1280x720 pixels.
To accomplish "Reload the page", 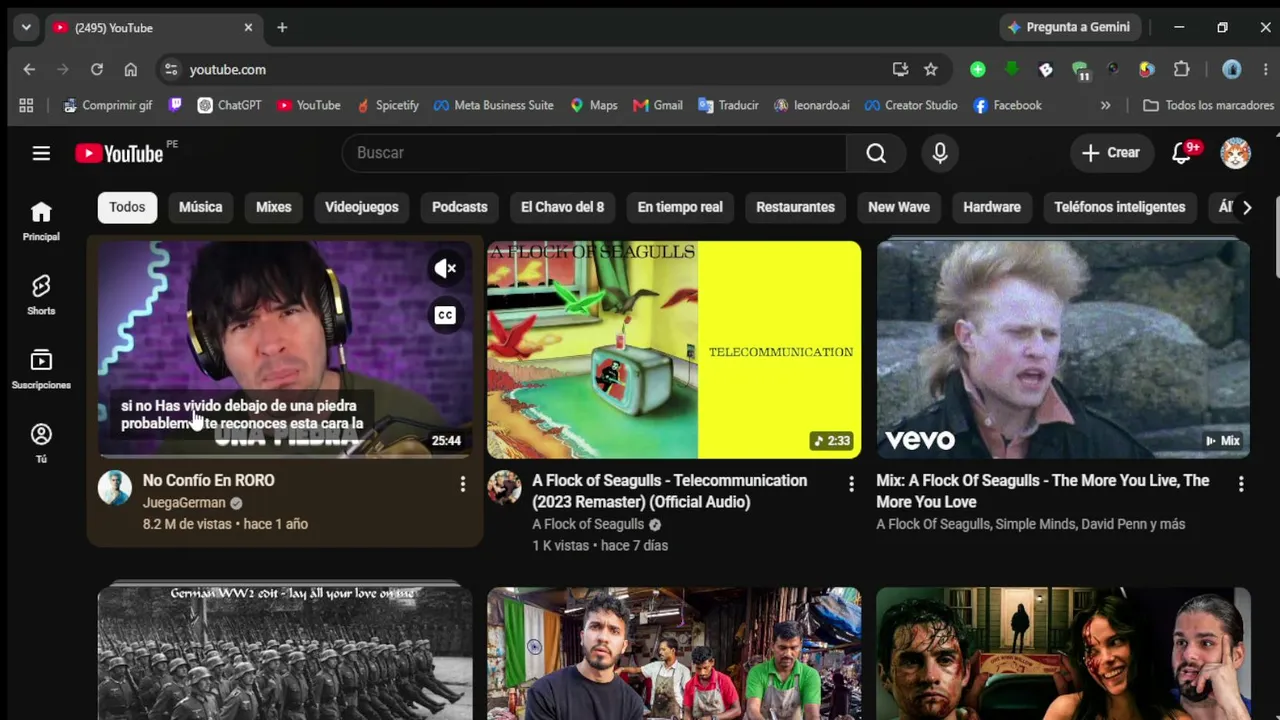I will point(97,69).
